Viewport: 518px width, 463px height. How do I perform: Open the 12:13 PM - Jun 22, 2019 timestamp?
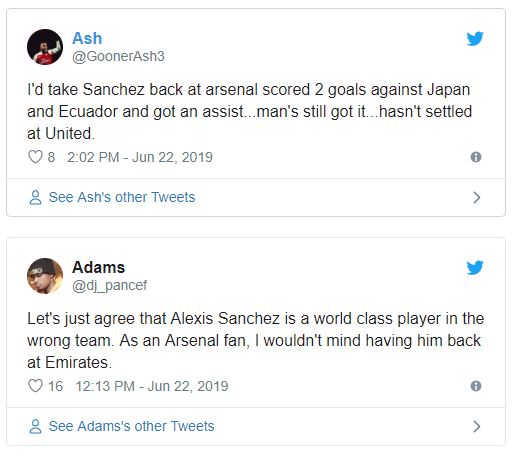152,386
